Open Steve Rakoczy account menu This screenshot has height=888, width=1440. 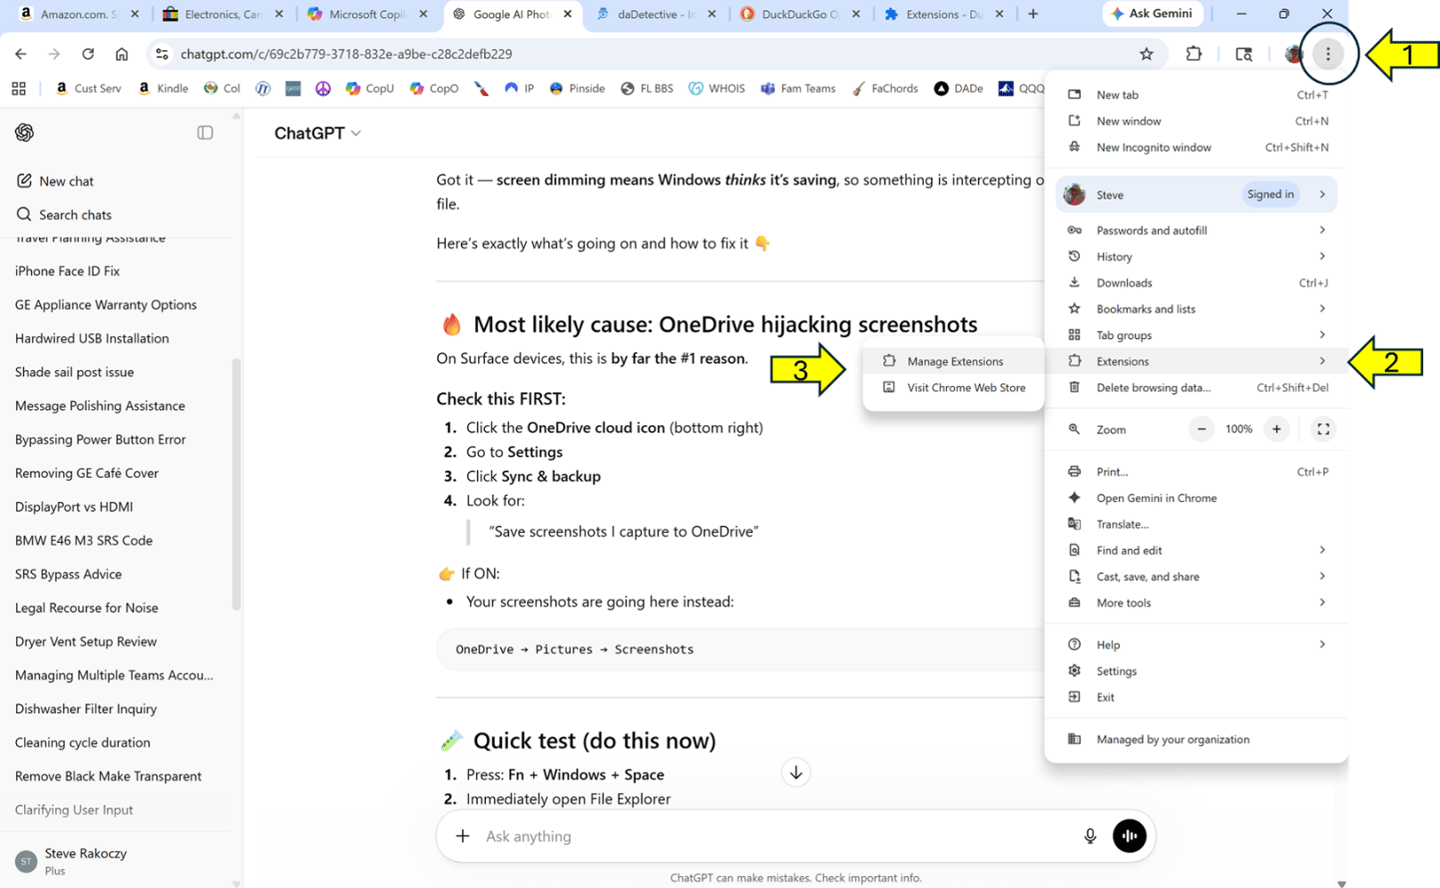point(115,861)
